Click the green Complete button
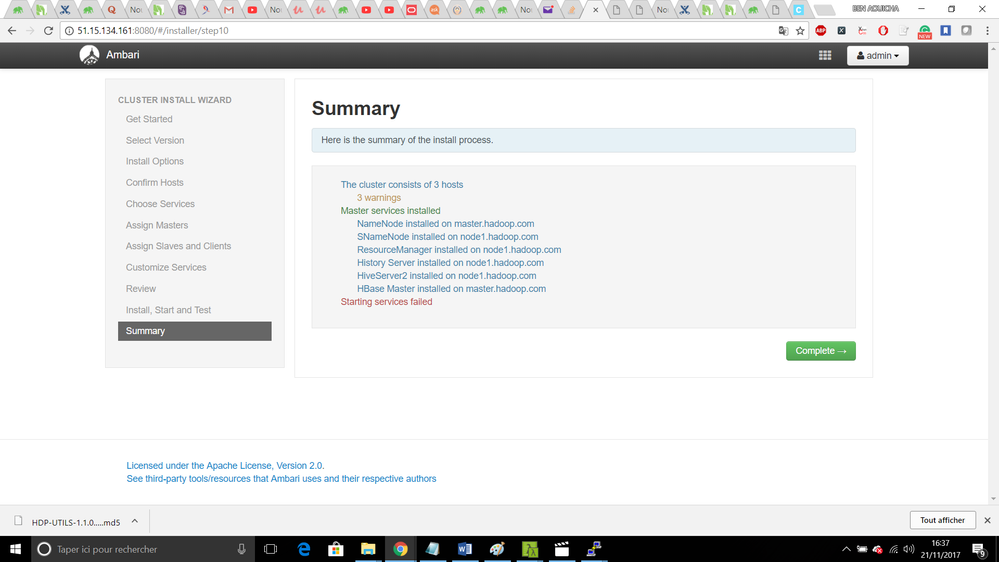999x562 pixels. tap(821, 351)
